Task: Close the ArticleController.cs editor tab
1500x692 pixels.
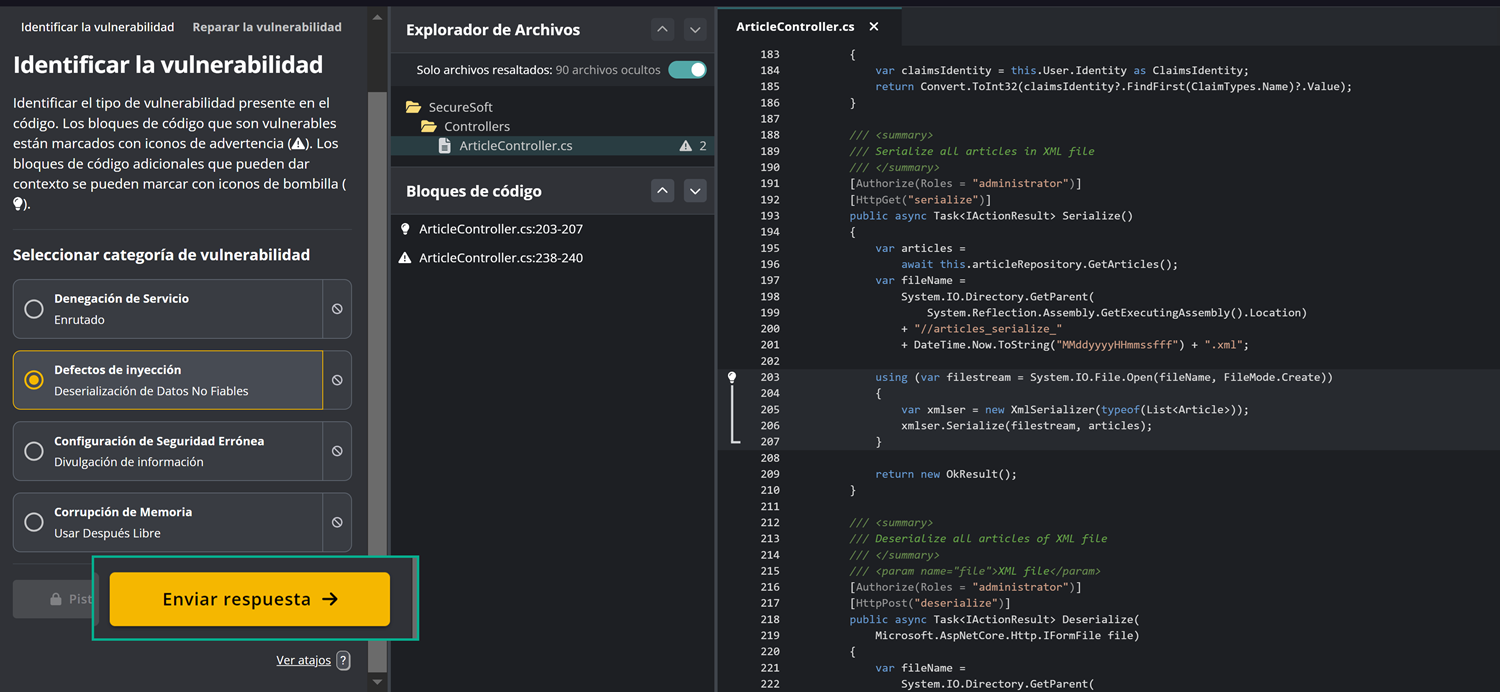Action: pos(874,27)
